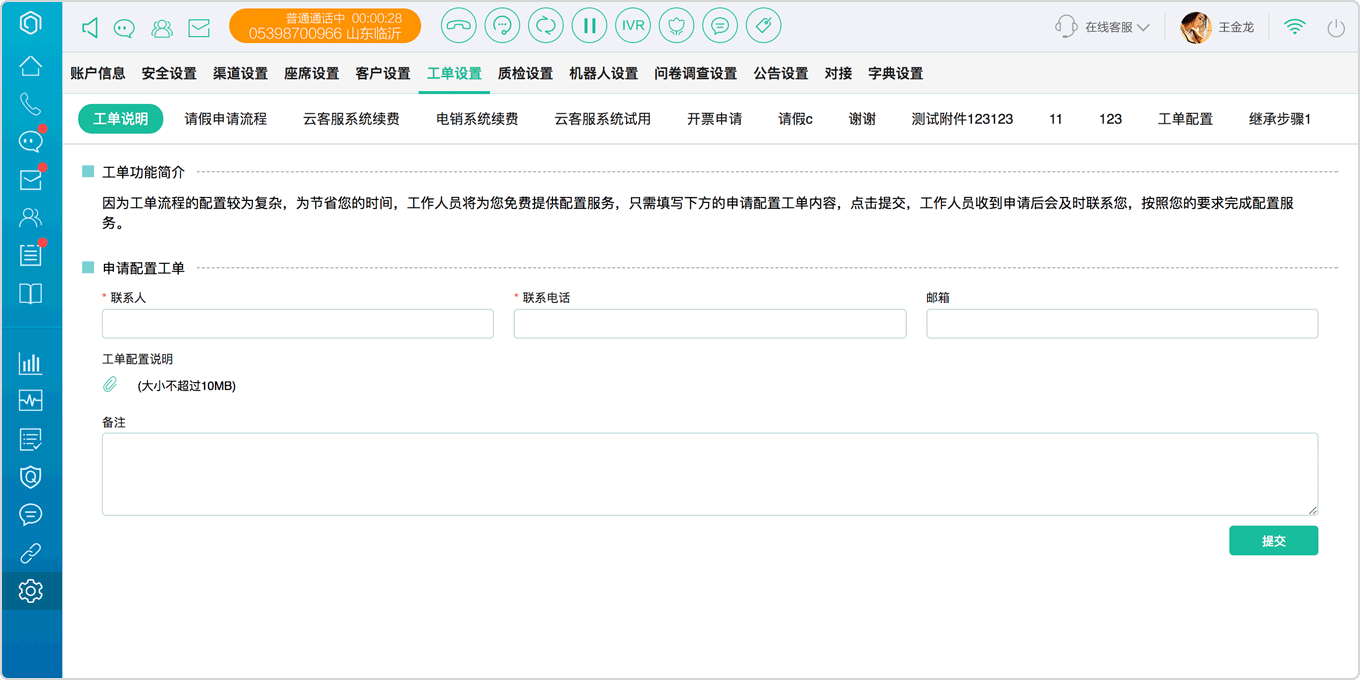The image size is (1360, 680).
Task: Switch to the 质检设置 tab
Action: coord(525,73)
